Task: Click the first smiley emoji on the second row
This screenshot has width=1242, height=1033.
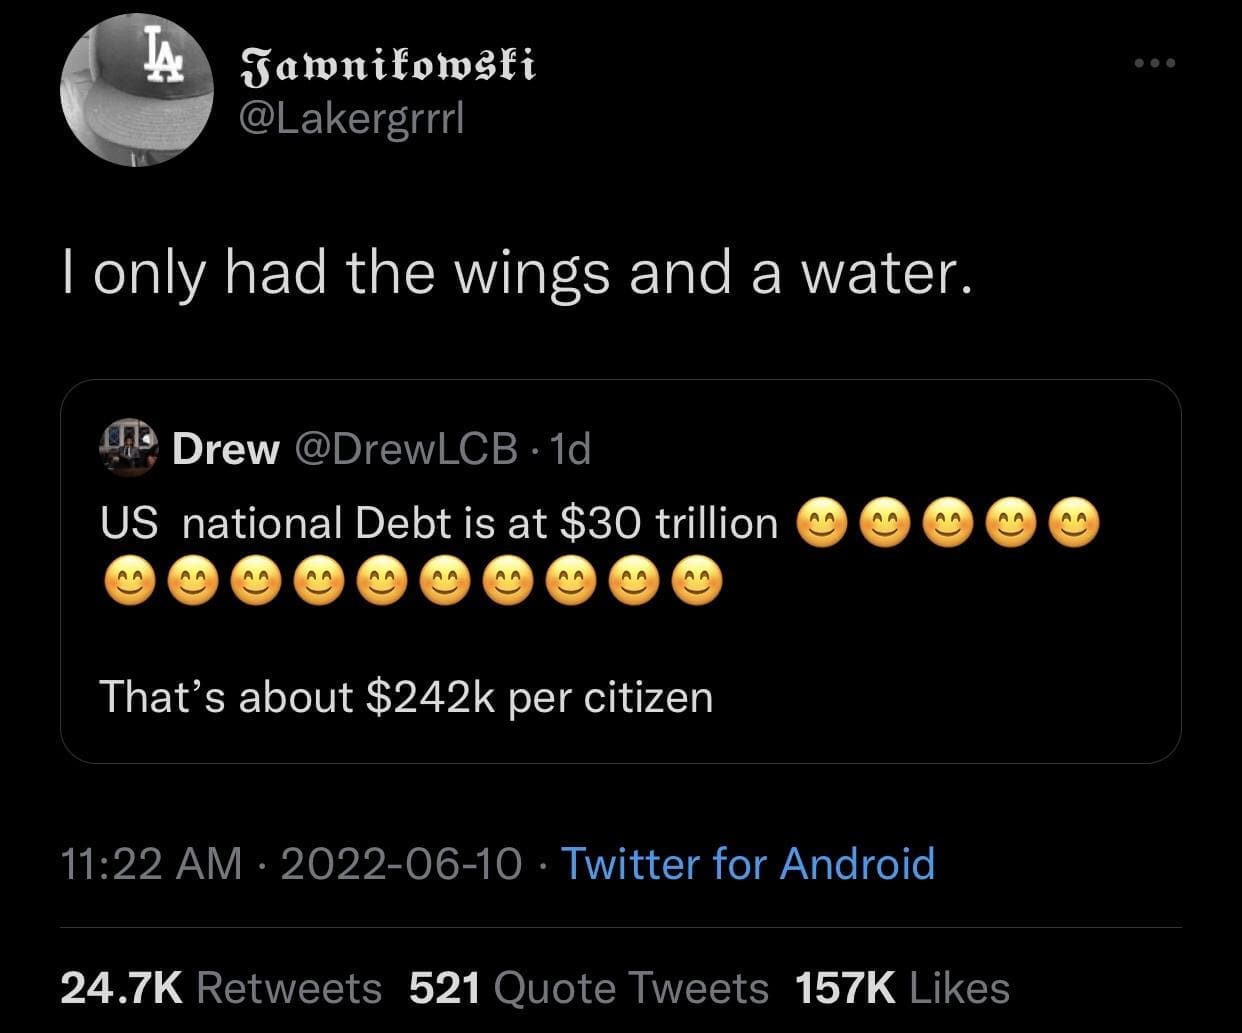Action: (x=125, y=581)
